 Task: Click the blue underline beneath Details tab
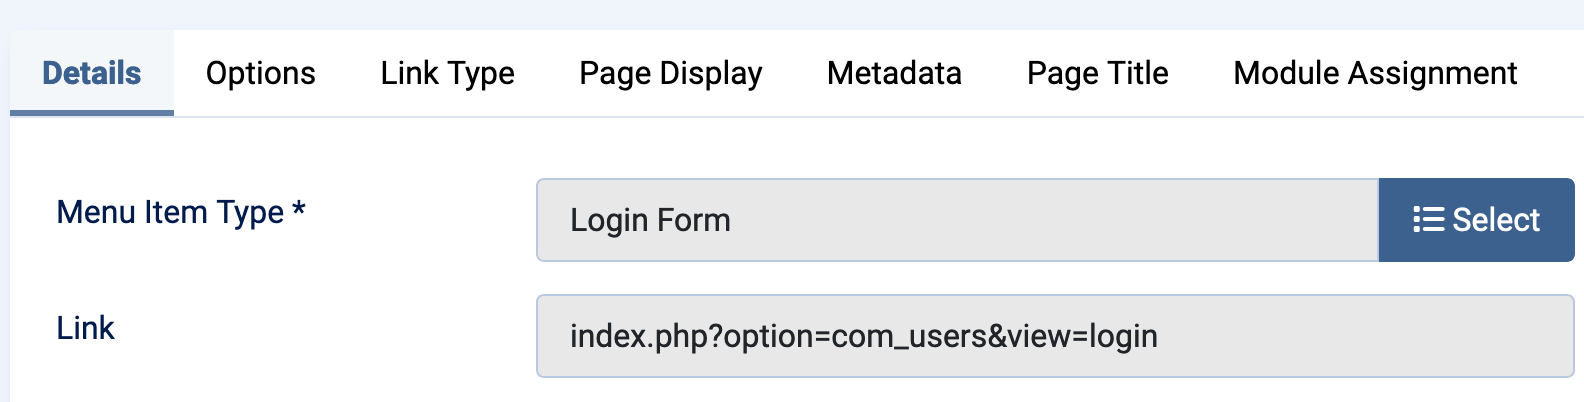(x=92, y=113)
